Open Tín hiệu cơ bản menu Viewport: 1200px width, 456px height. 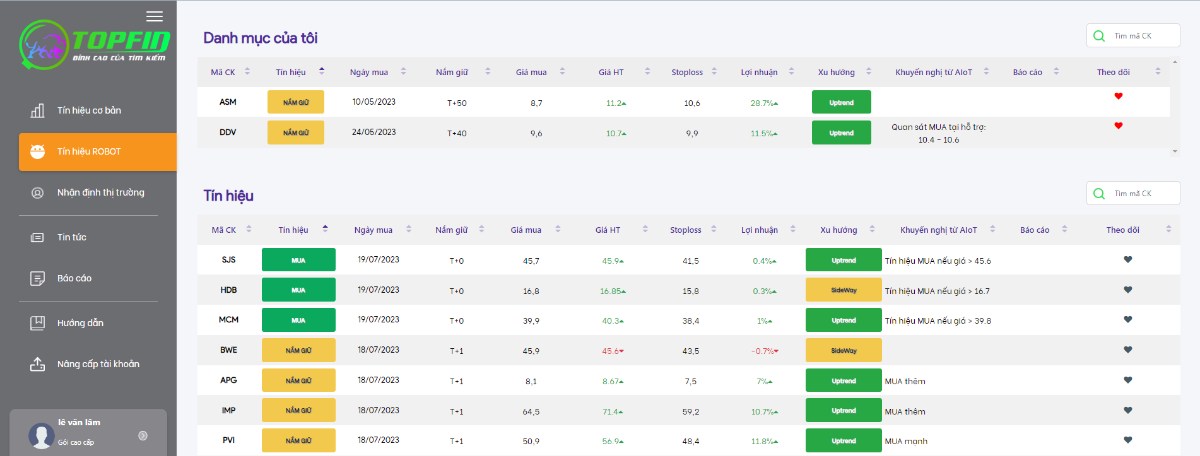89,110
